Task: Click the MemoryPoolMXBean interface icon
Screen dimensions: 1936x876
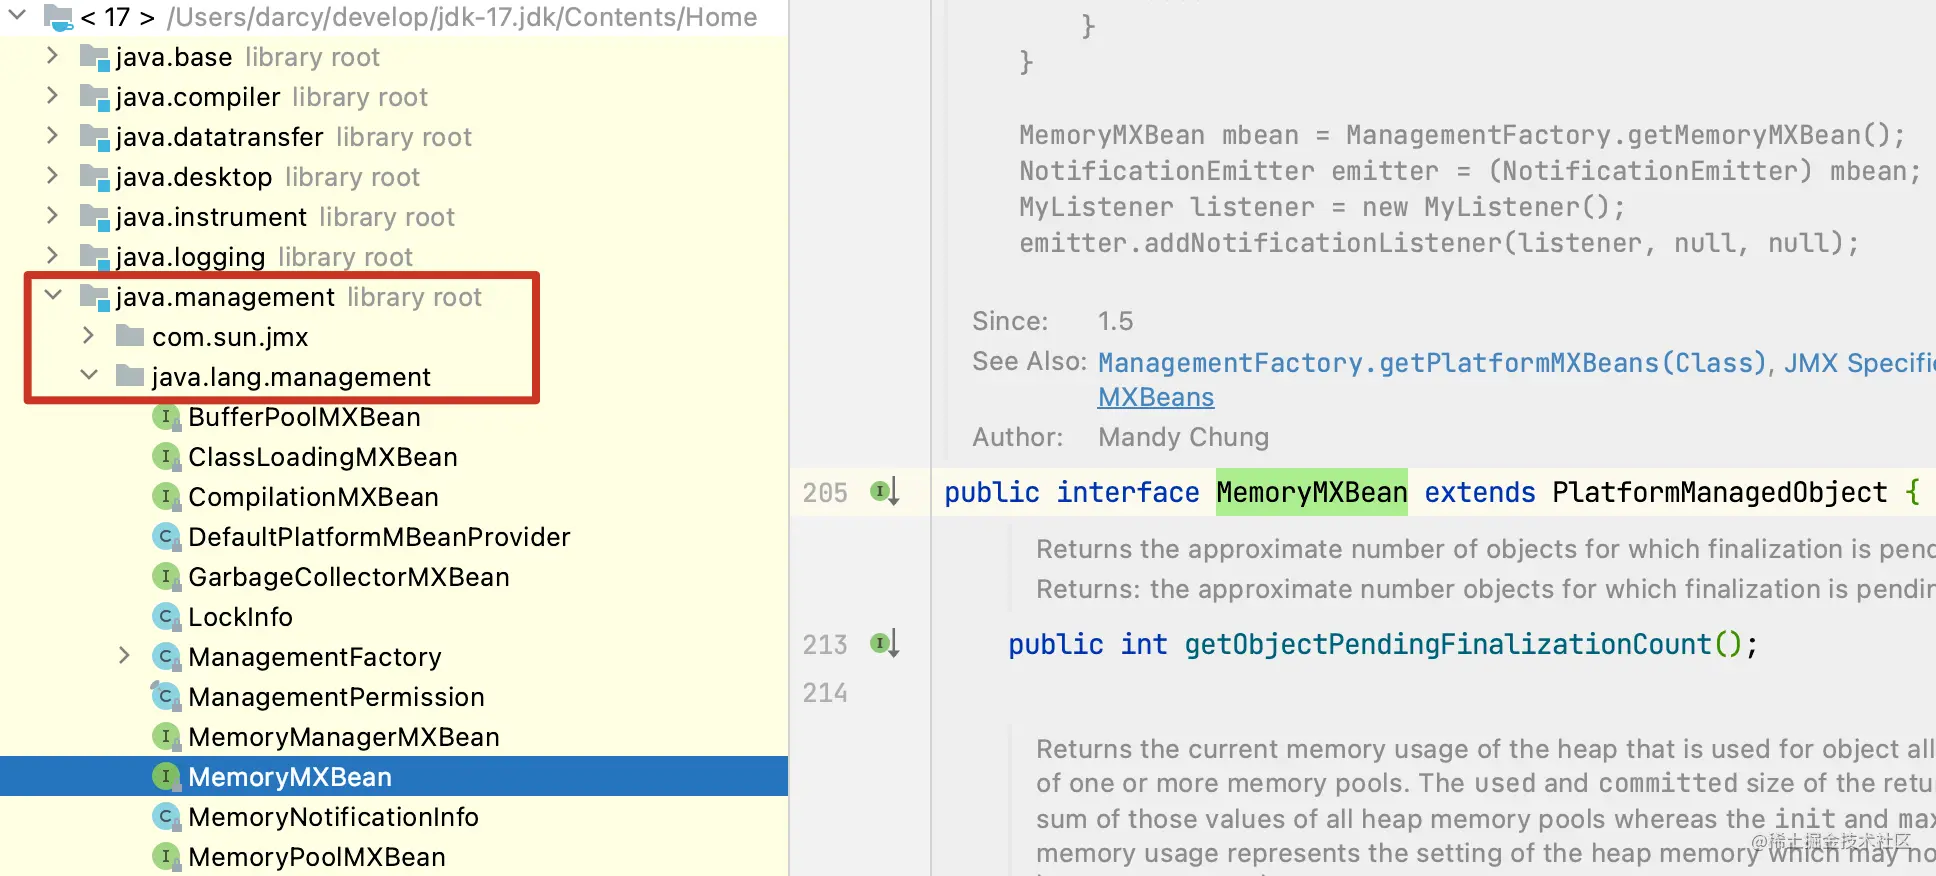Action: [x=165, y=856]
